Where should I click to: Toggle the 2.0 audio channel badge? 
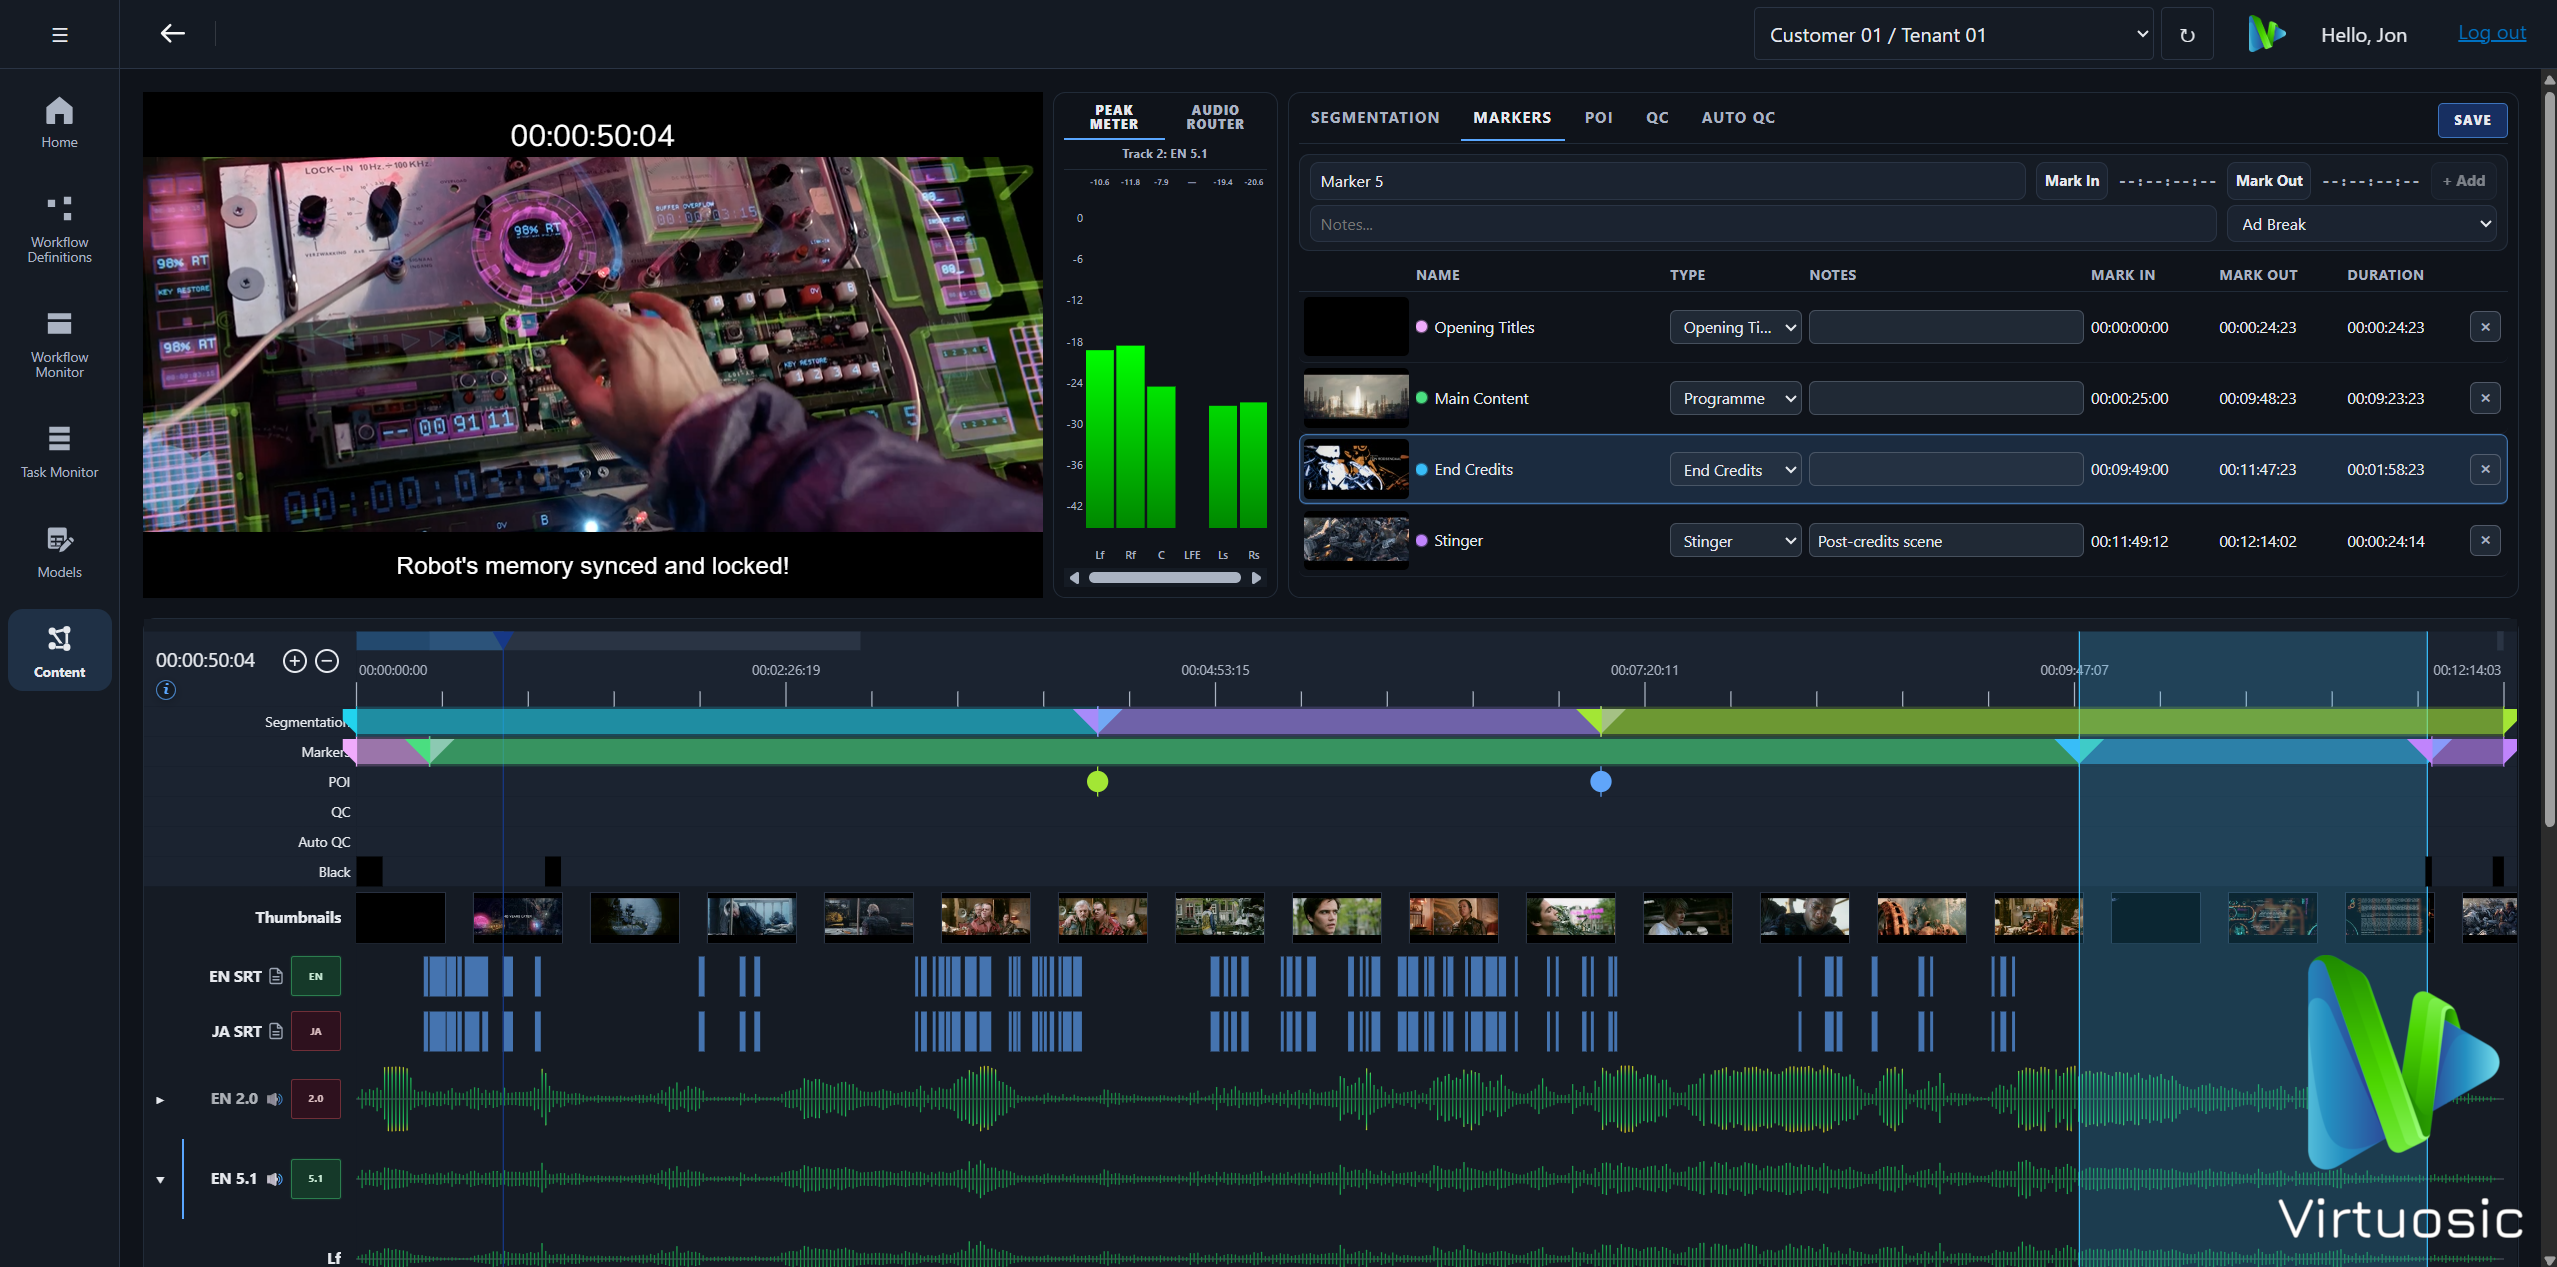[316, 1099]
